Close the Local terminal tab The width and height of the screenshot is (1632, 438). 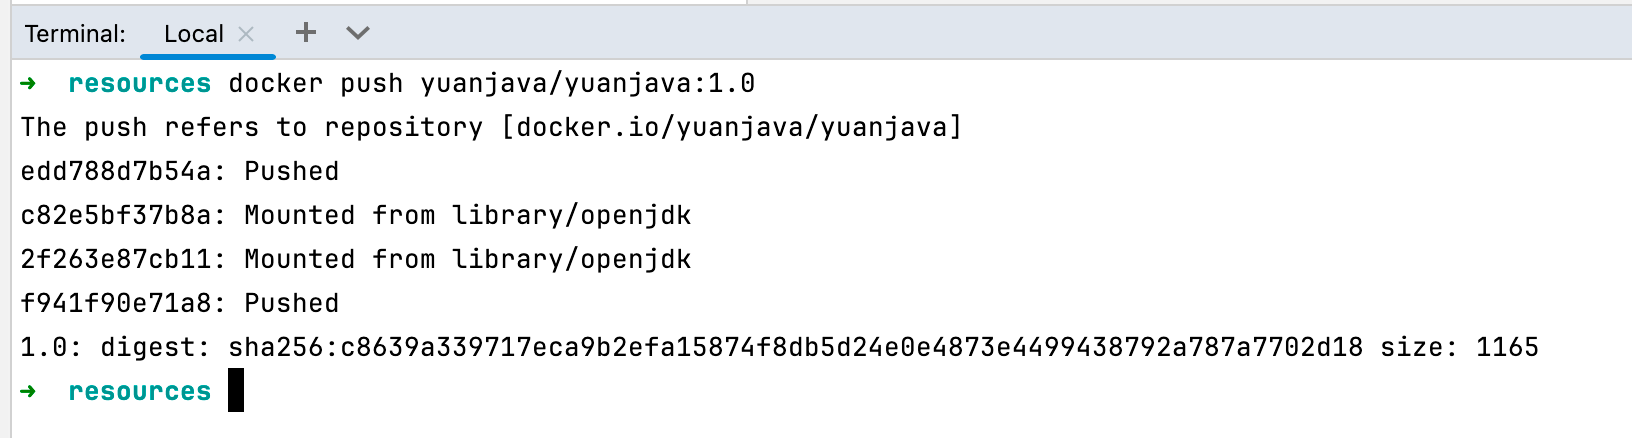pos(246,34)
